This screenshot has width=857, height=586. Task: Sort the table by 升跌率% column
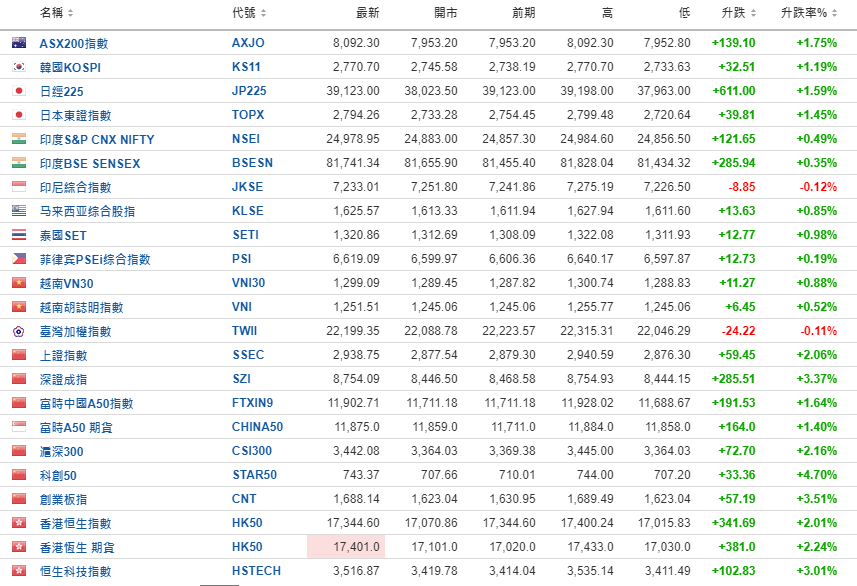(809, 13)
